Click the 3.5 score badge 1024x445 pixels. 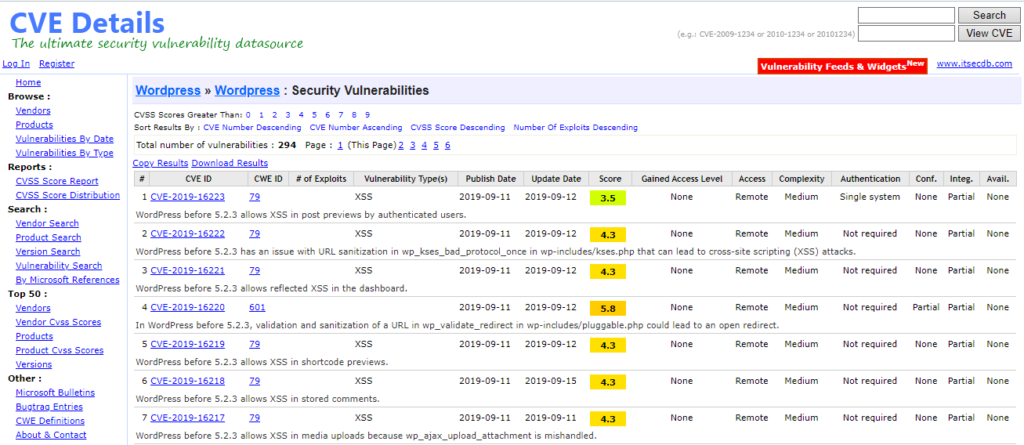(608, 198)
